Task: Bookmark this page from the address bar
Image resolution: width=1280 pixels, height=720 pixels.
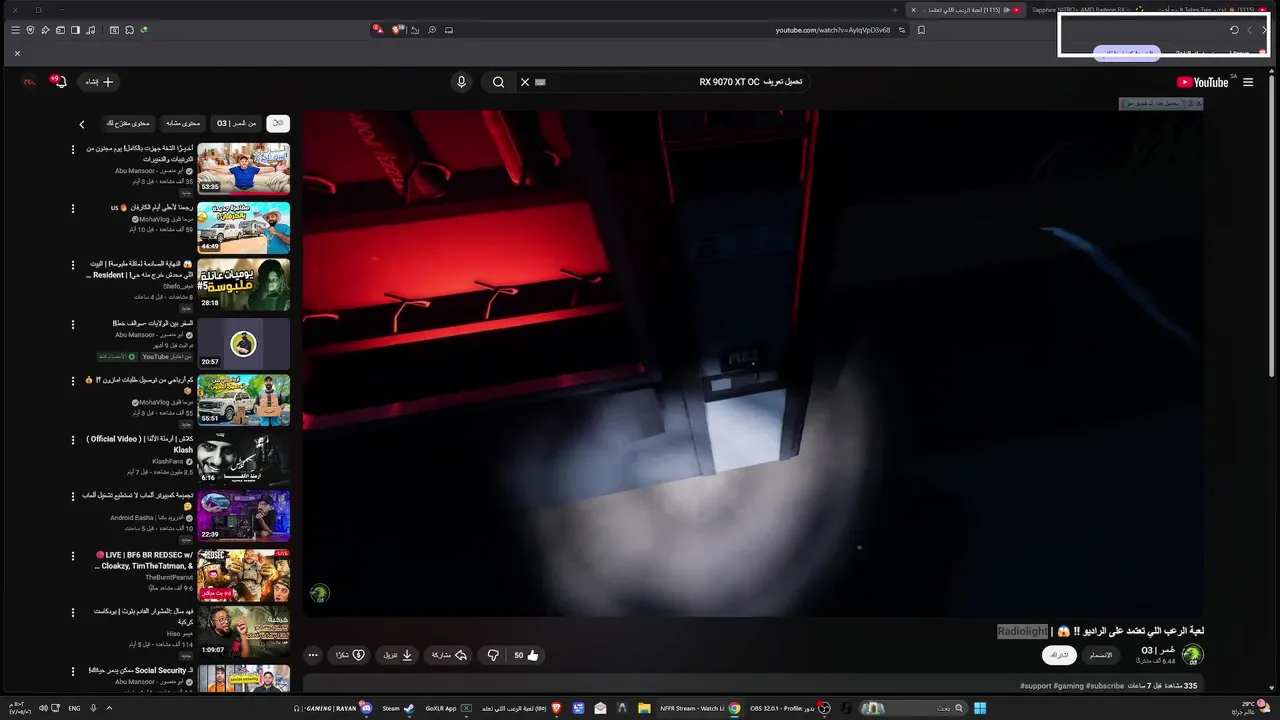Action: 921,30
